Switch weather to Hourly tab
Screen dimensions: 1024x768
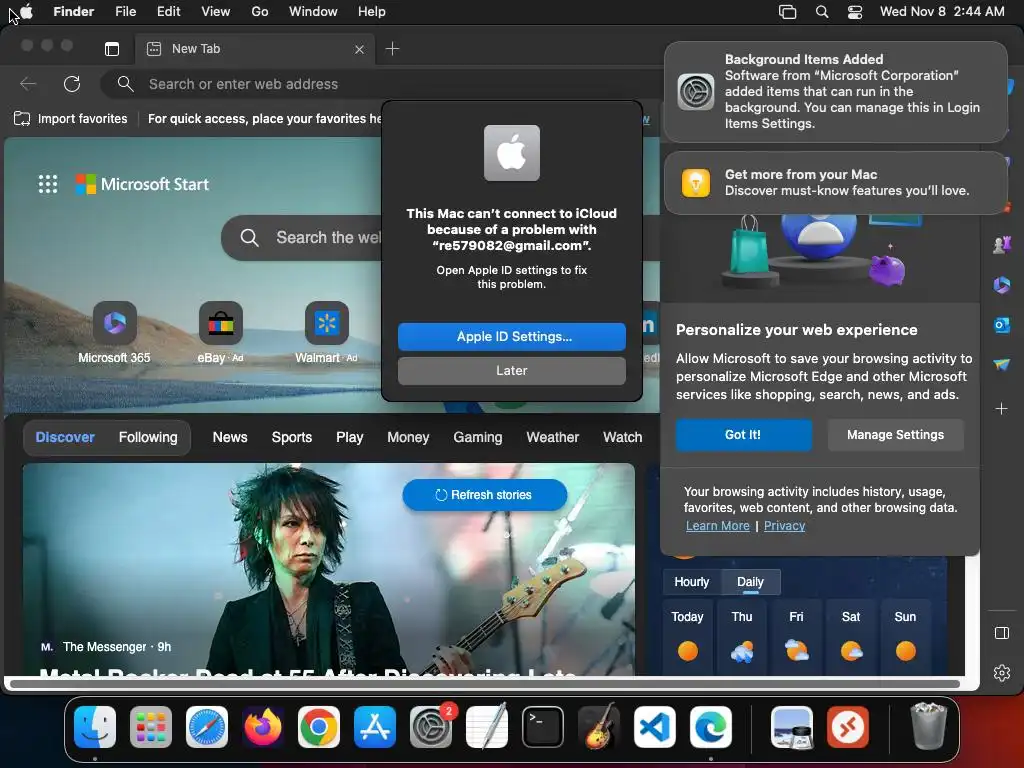pyautogui.click(x=692, y=582)
